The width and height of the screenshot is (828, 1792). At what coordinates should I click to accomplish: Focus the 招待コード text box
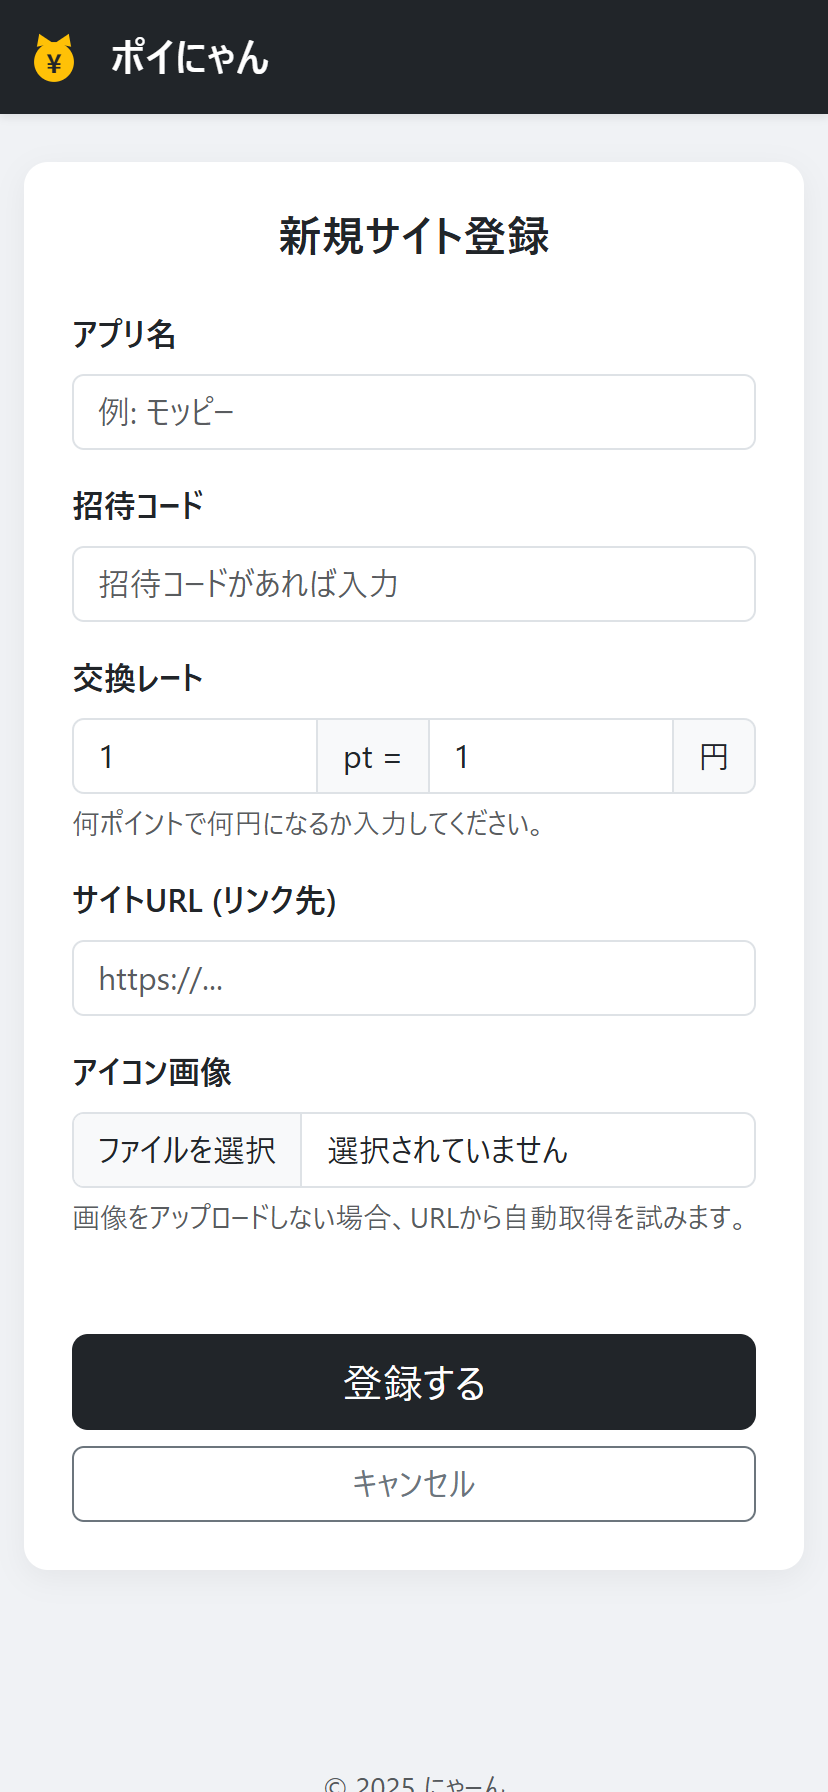click(x=413, y=584)
